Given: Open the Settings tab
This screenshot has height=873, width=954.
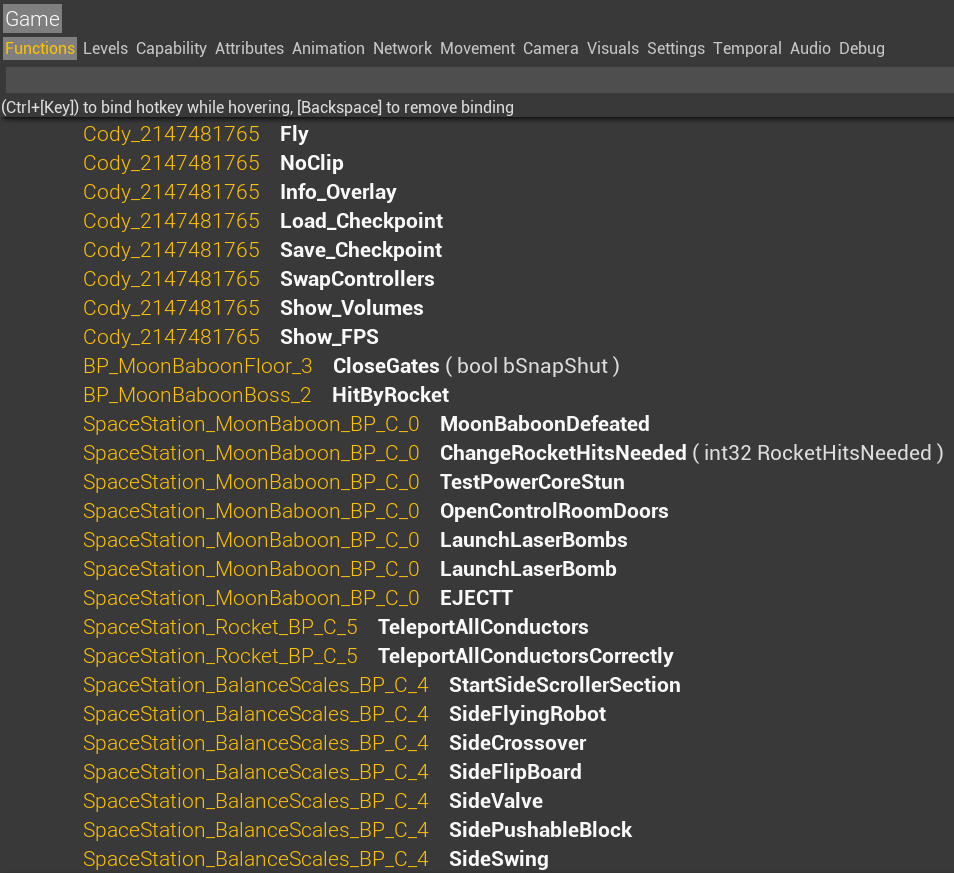Looking at the screenshot, I should (675, 48).
